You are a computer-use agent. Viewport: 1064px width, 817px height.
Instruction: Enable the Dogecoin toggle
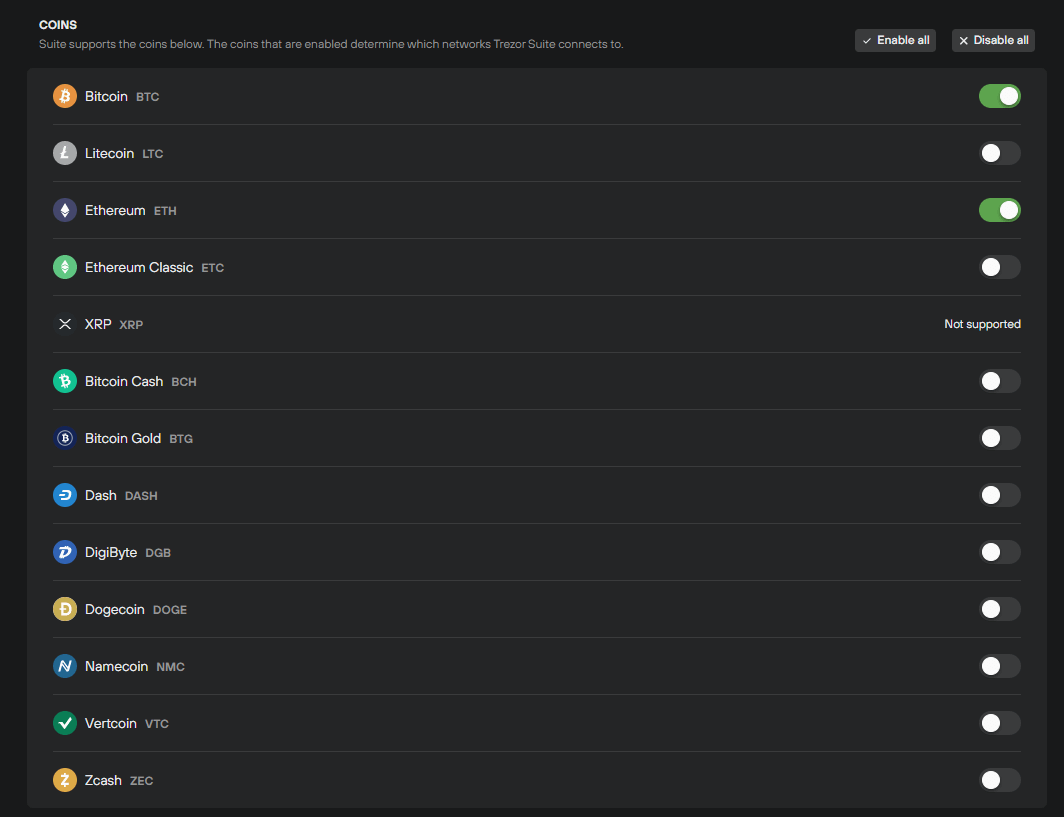point(1000,609)
